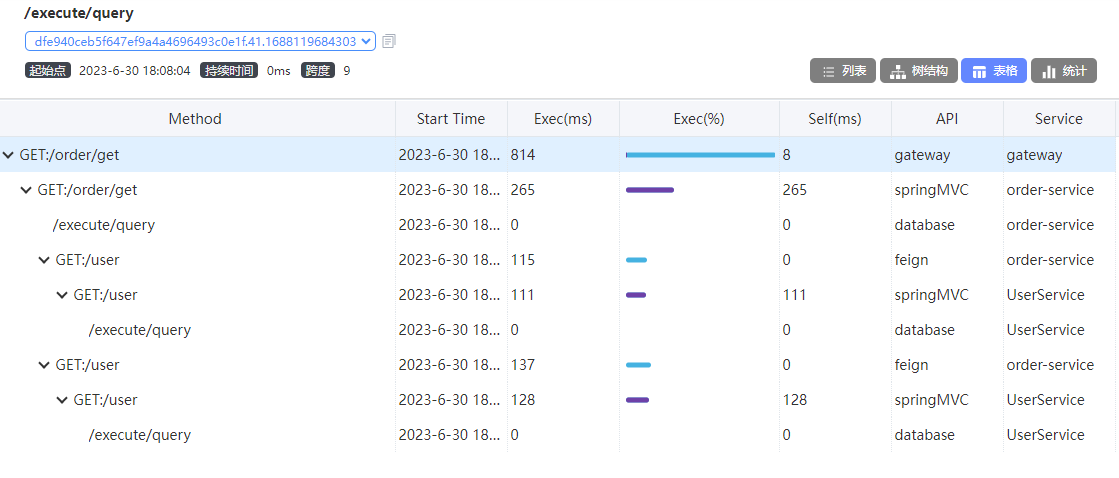Collapse the feign GET:/user row with Exec 137
The image size is (1119, 478).
coord(44,365)
